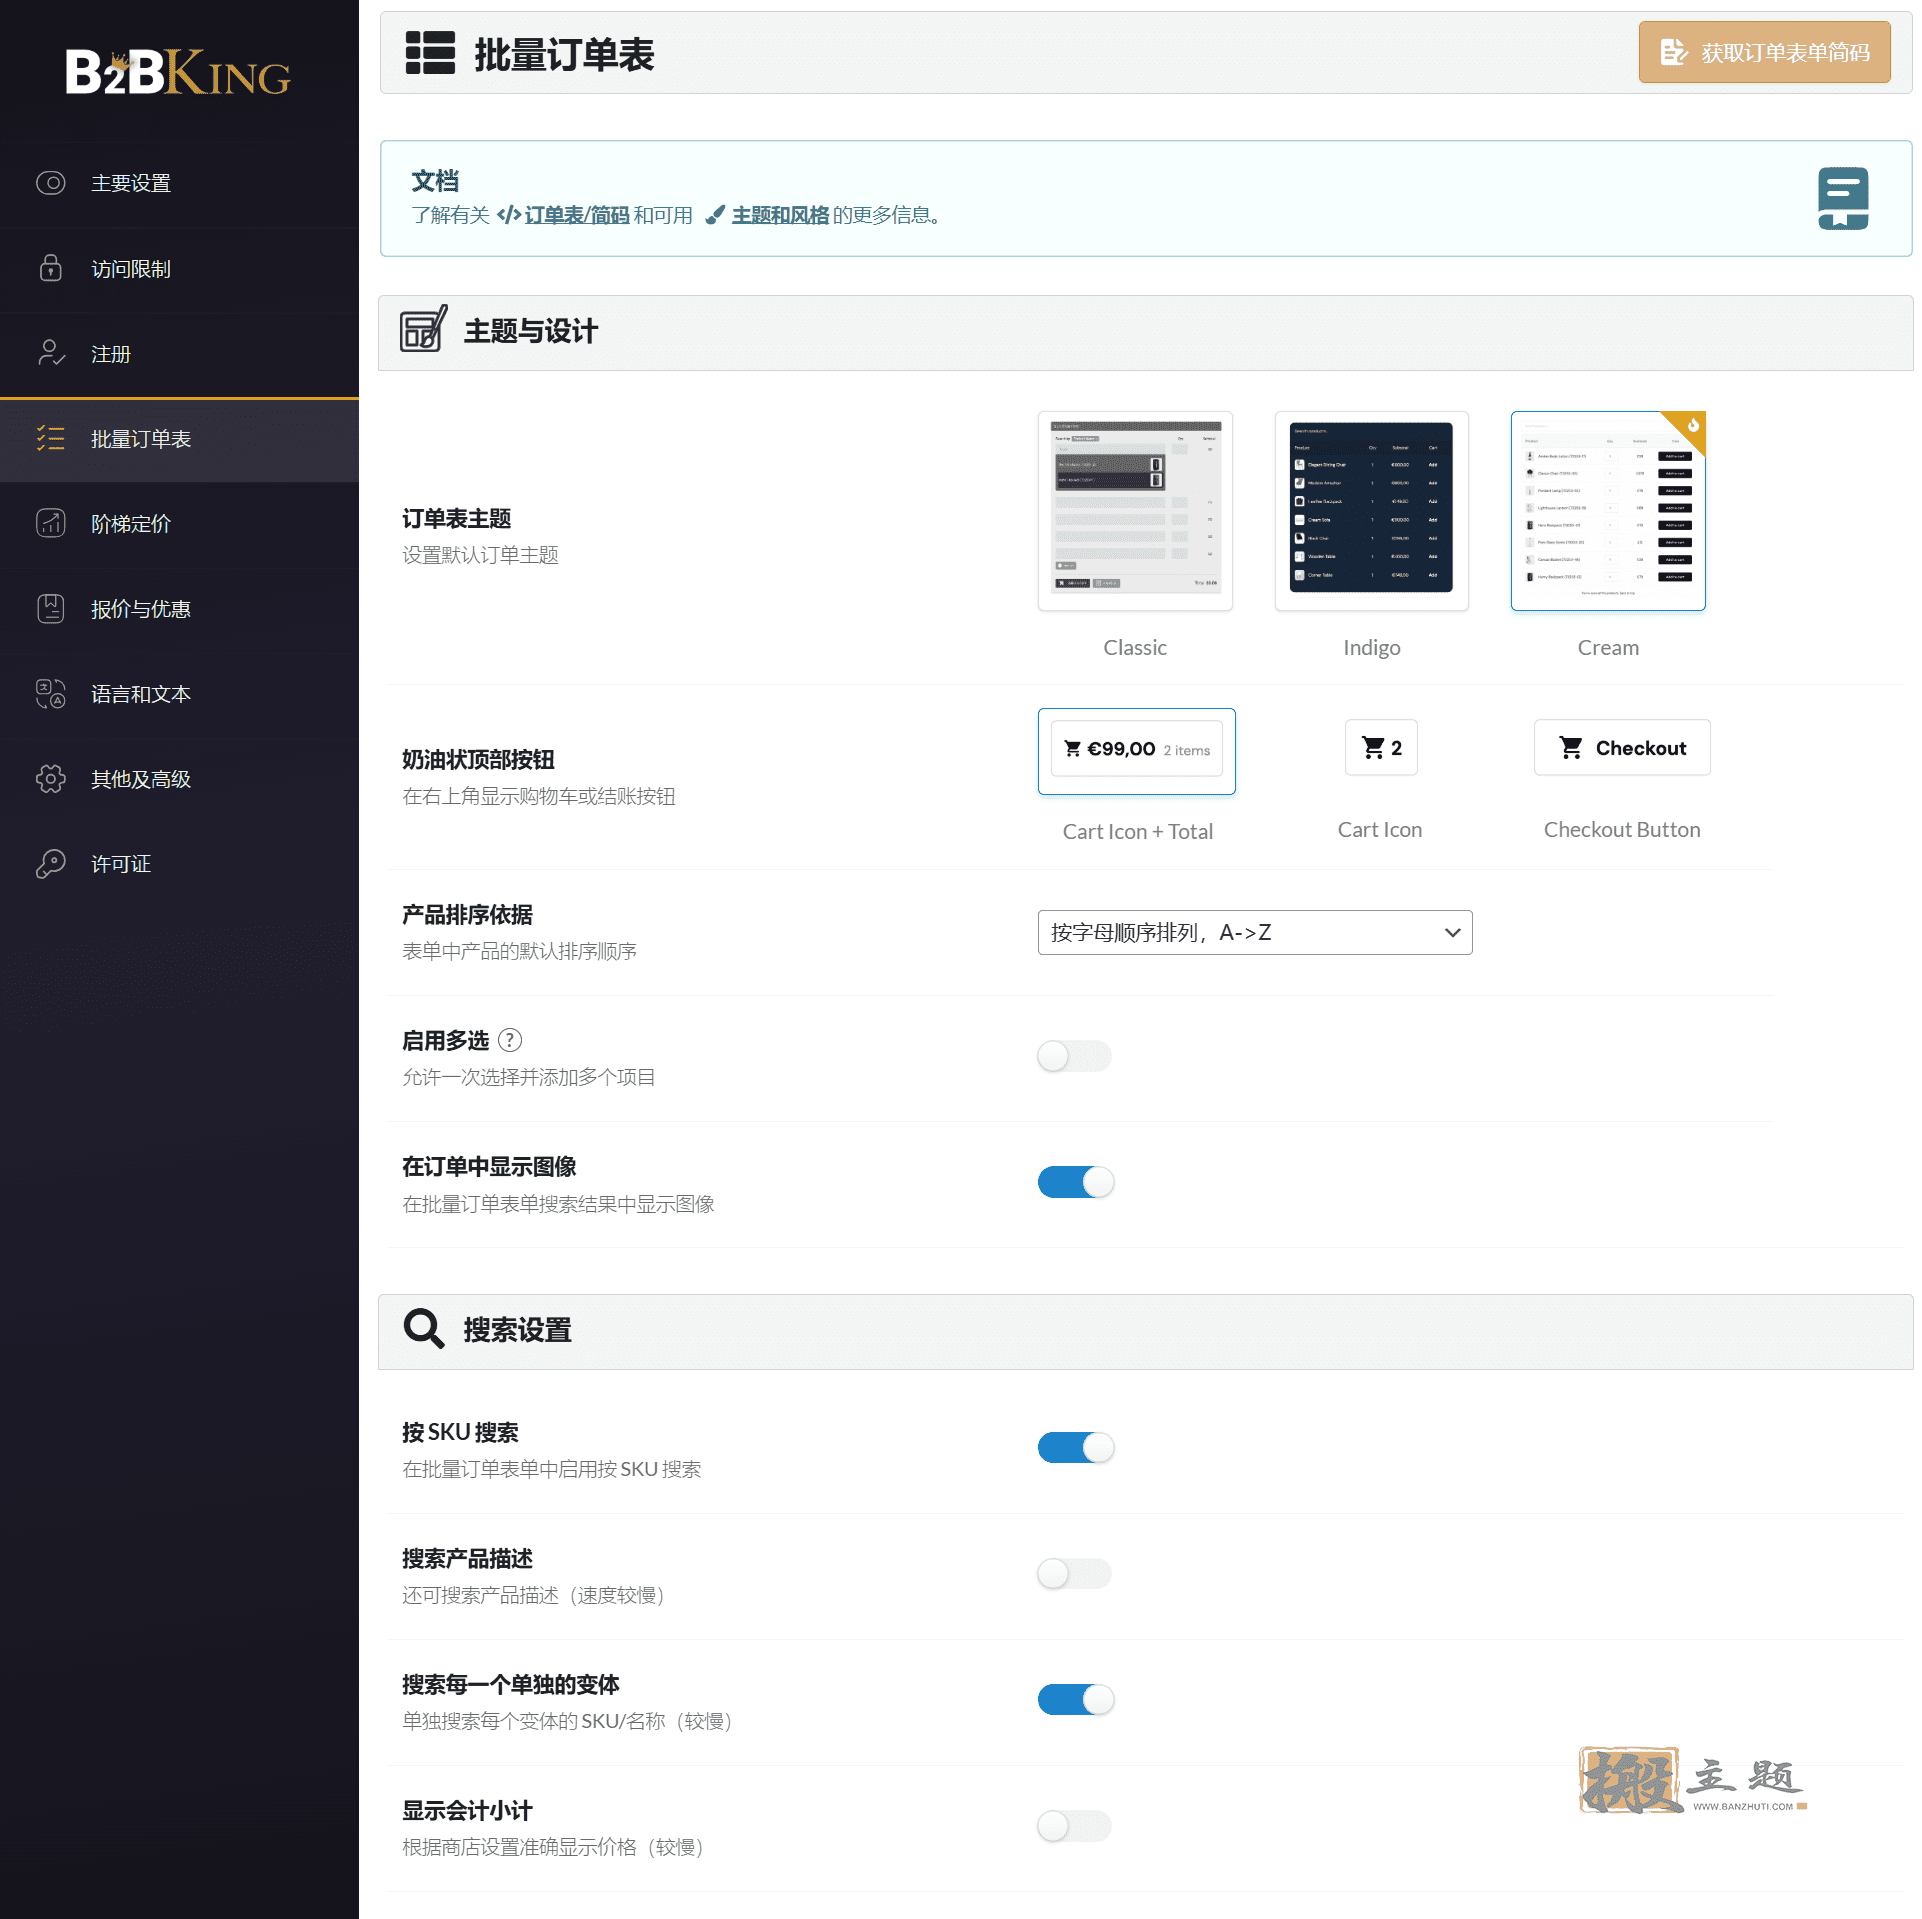Click the 主要设置 sidebar icon
The height and width of the screenshot is (1919, 1922).
pos(51,183)
